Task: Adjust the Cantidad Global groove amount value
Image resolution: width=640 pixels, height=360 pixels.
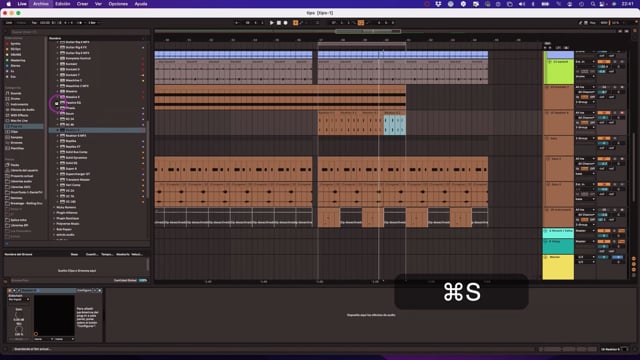Action: pyautogui.click(x=143, y=280)
